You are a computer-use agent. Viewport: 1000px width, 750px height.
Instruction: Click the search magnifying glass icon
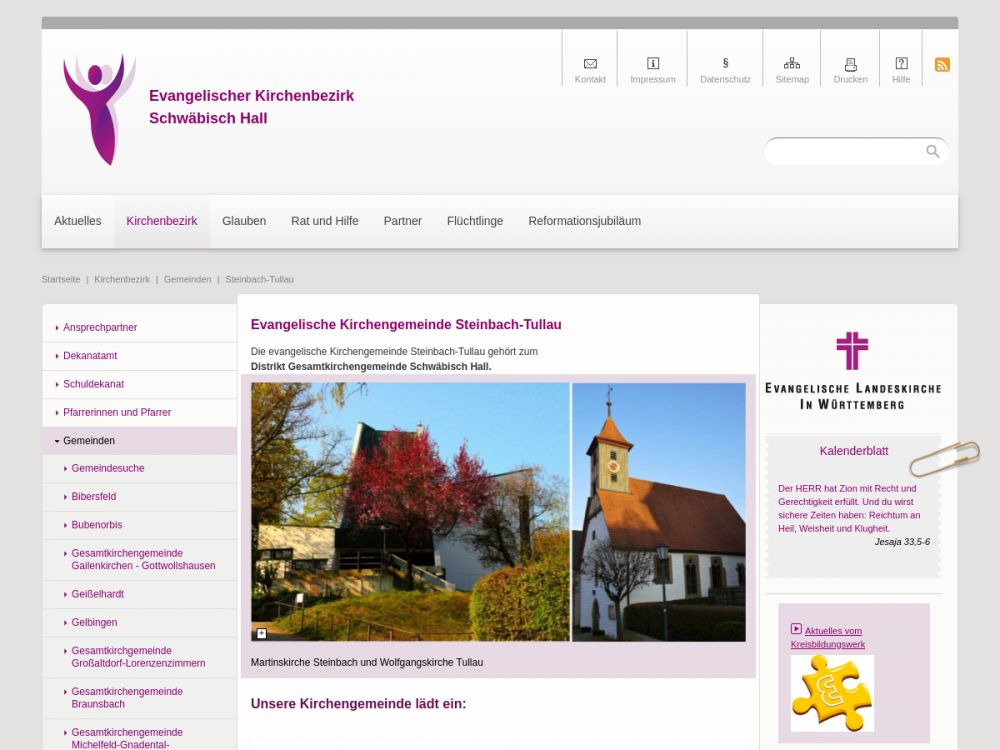click(x=932, y=152)
